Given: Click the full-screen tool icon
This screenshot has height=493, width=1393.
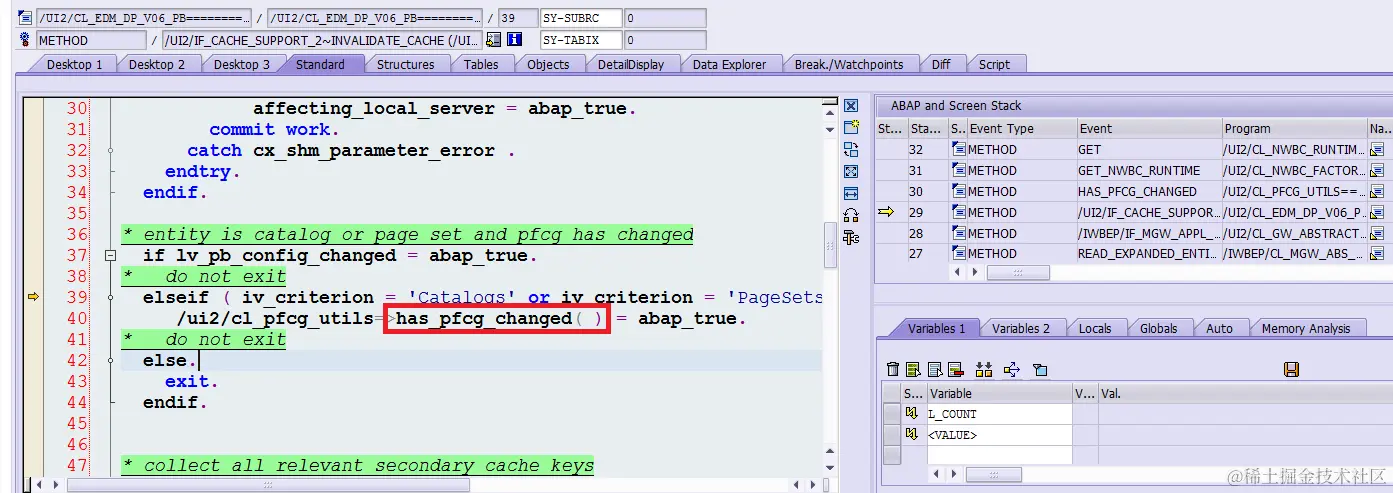Looking at the screenshot, I should (851, 171).
